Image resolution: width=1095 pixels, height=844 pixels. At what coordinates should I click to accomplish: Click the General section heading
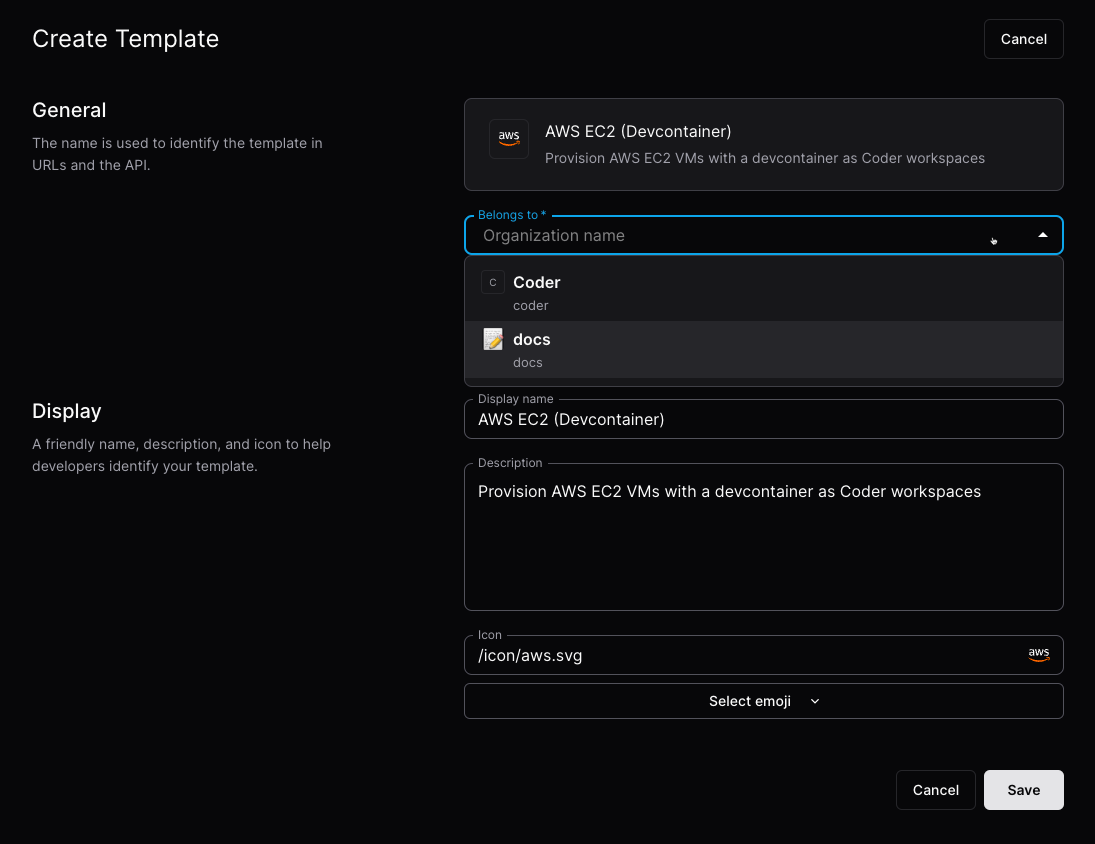pyautogui.click(x=69, y=110)
